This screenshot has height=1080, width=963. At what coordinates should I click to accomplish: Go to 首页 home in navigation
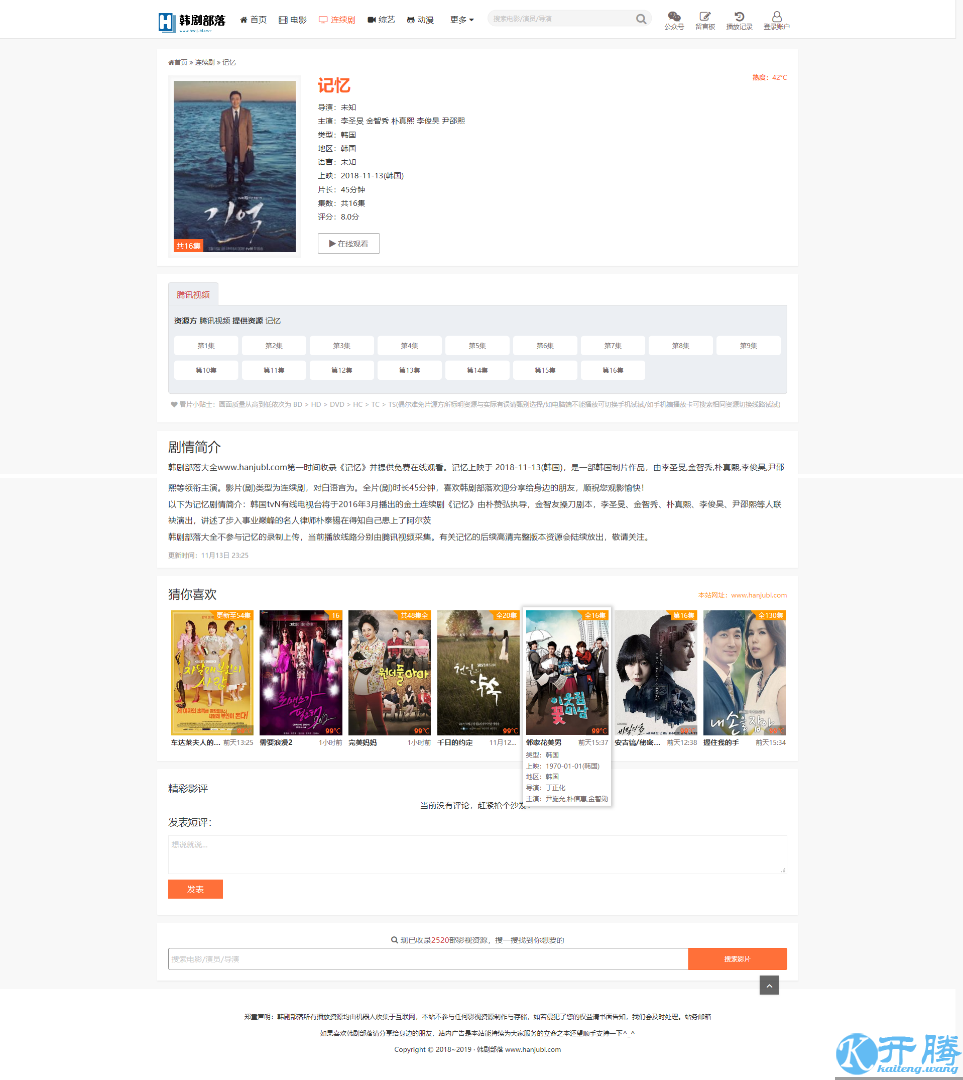tap(253, 20)
